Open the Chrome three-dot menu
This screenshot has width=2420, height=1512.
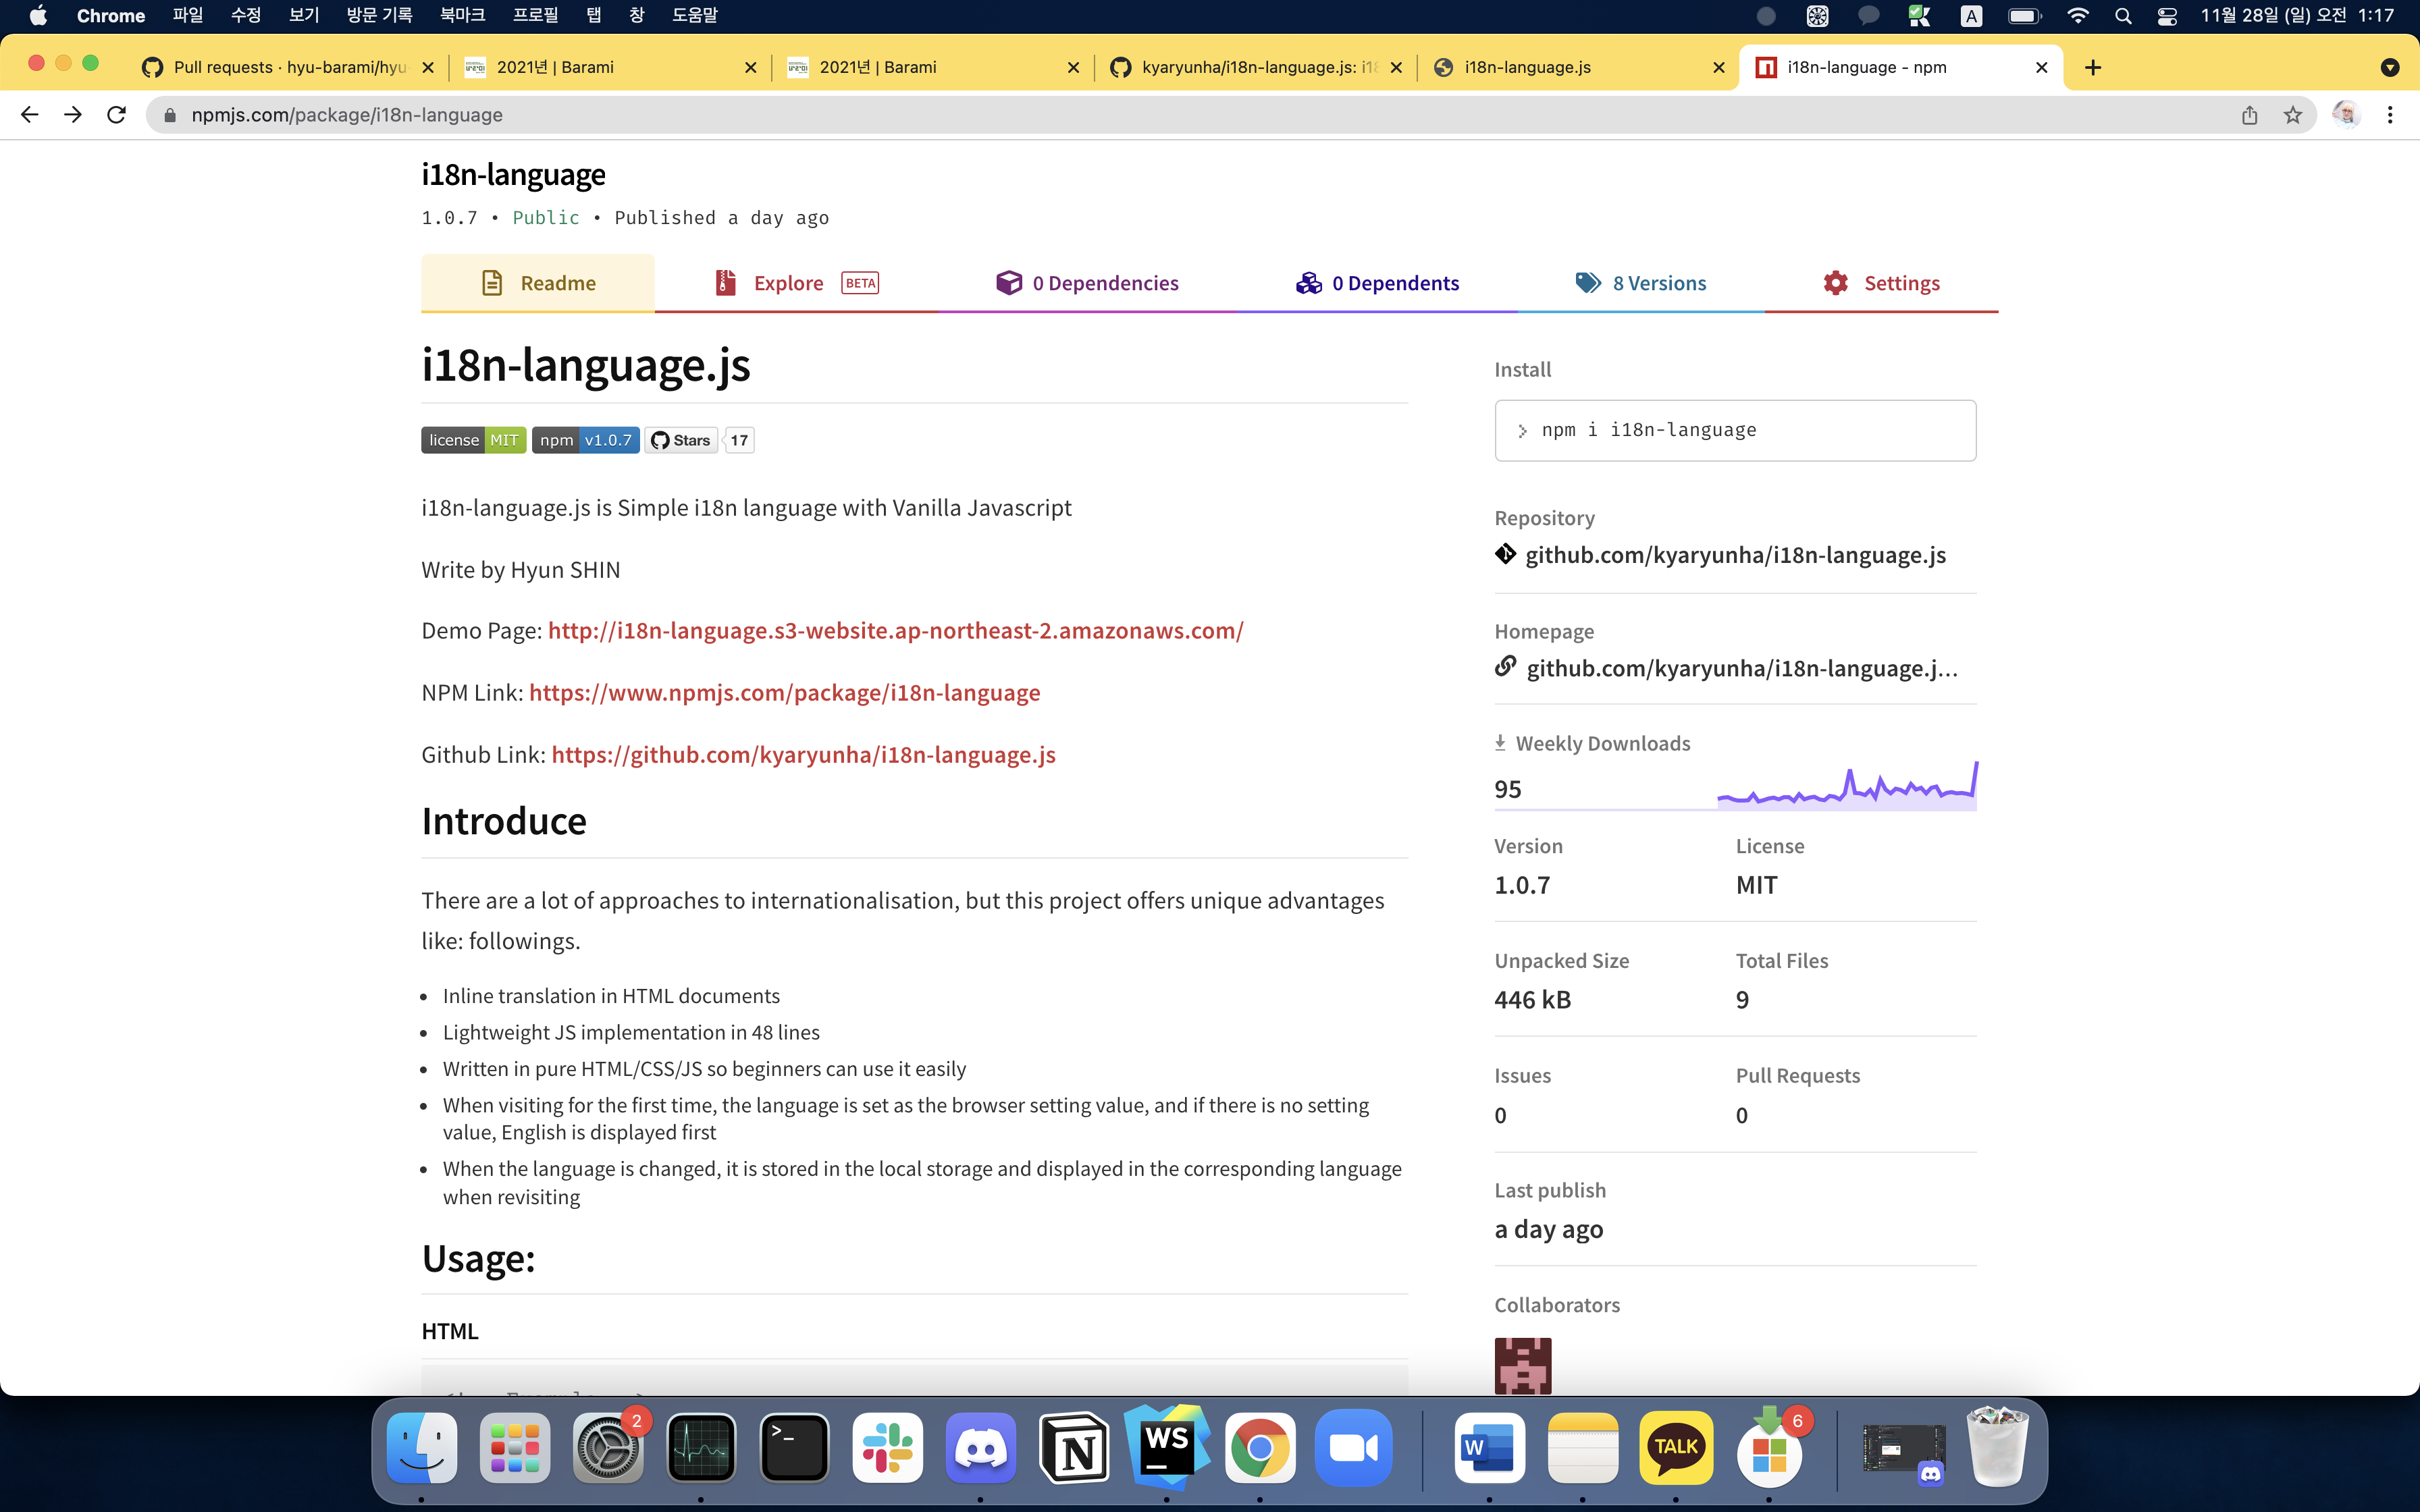coord(2390,115)
